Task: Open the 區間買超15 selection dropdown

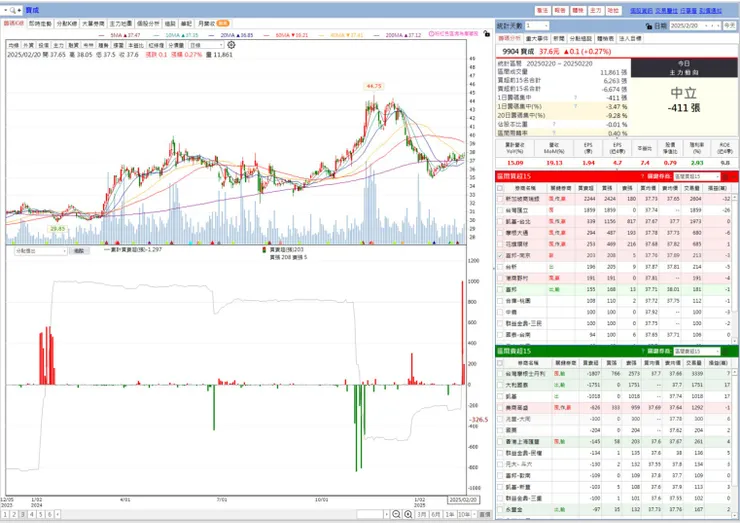Action: coord(697,177)
